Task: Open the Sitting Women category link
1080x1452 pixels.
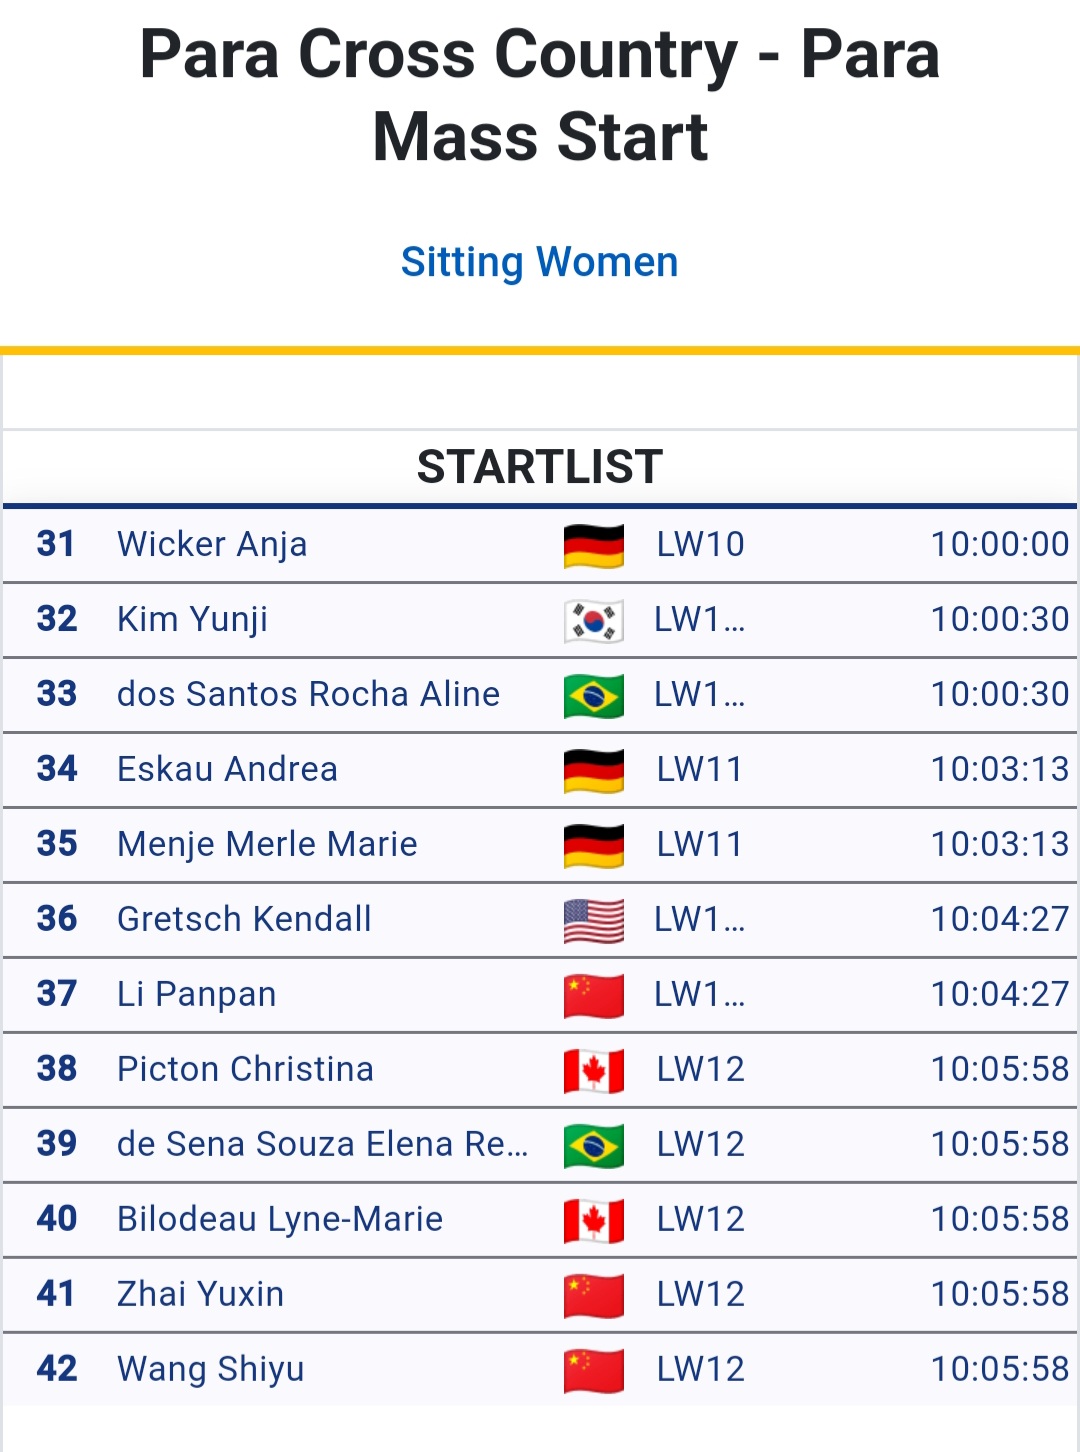Action: [x=540, y=262]
